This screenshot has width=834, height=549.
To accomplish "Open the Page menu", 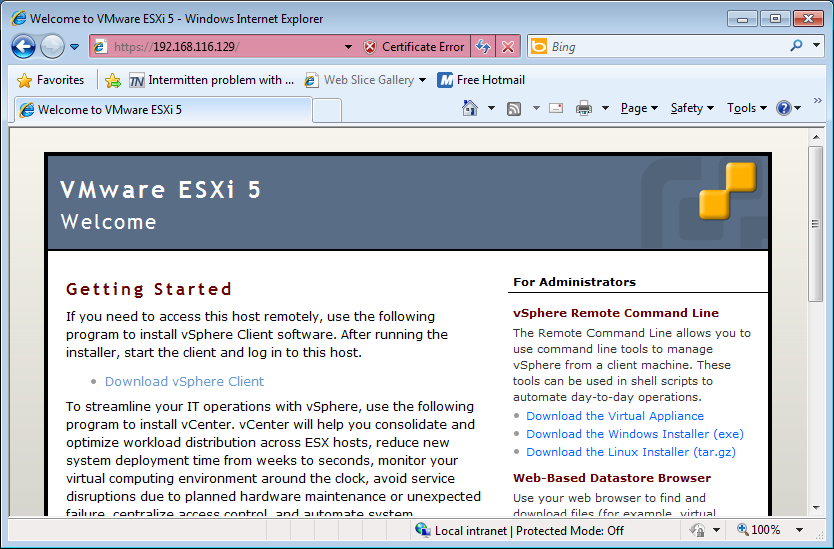I will pyautogui.click(x=639, y=108).
